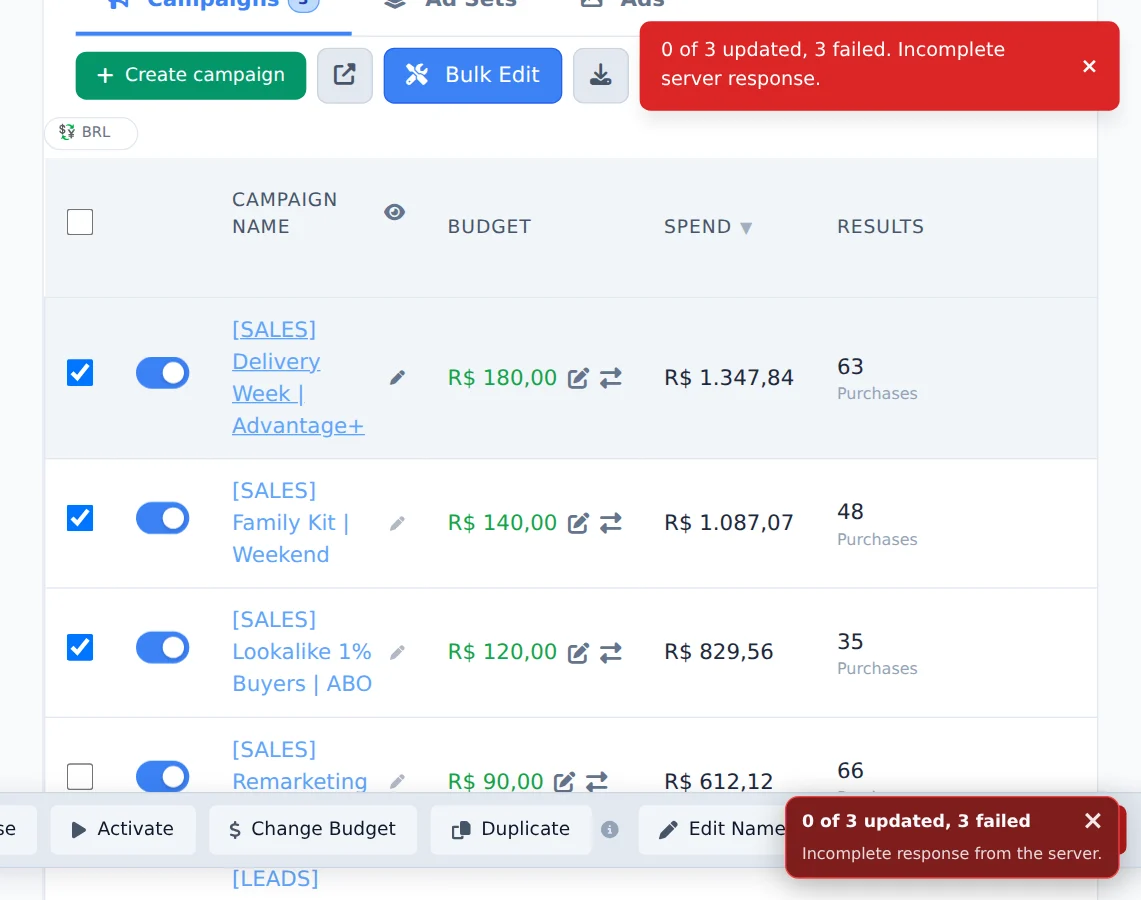Viewport: 1141px width, 900px height.
Task: Click the info icon next to Duplicate
Action: [610, 829]
